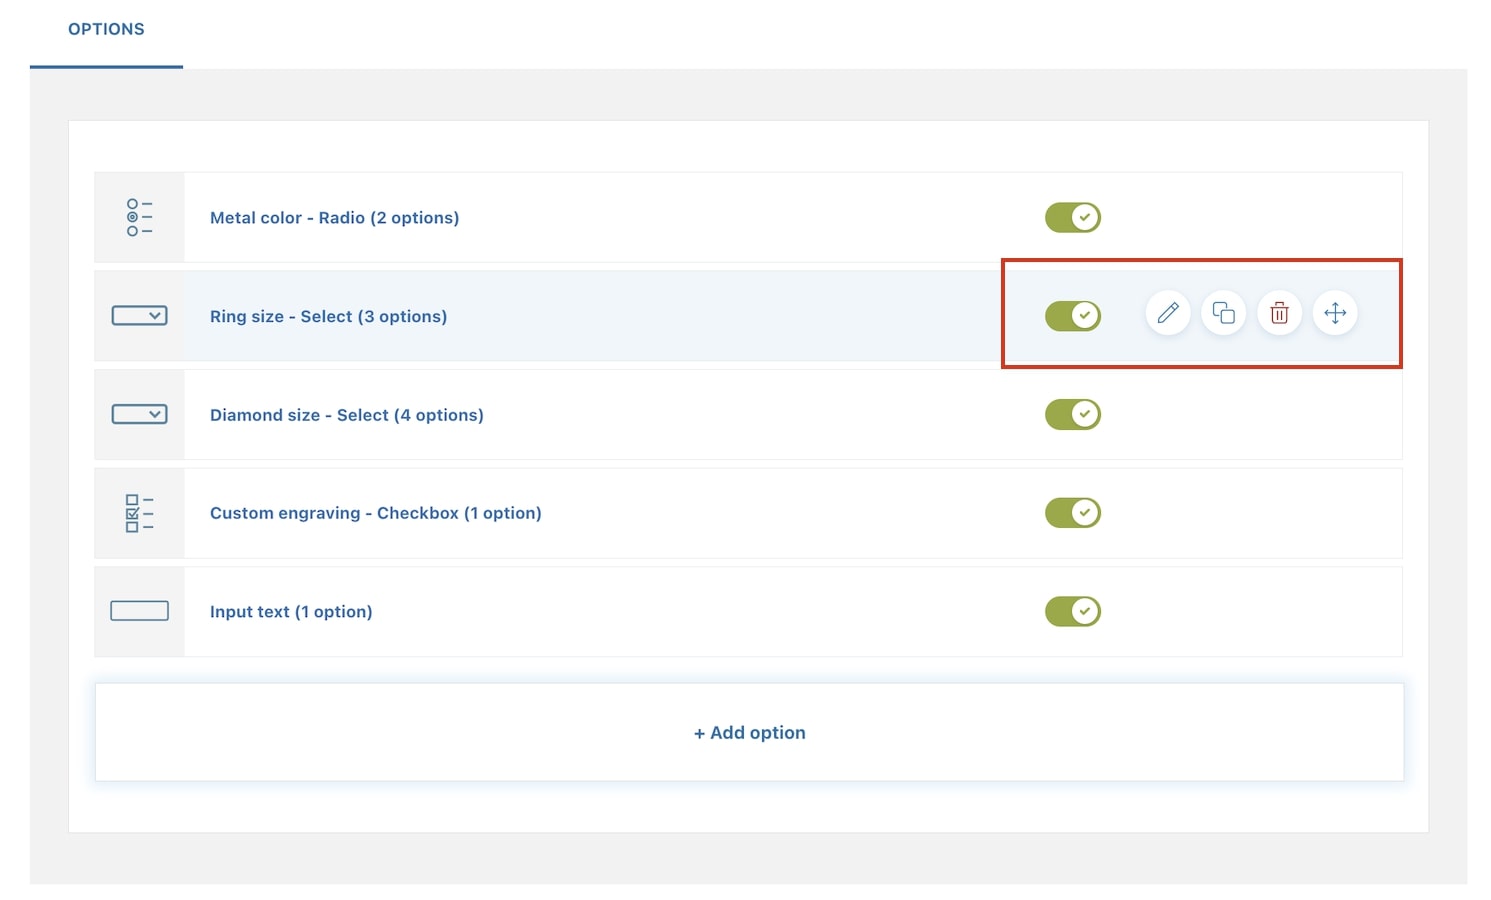Disable the Input text option toggle
The width and height of the screenshot is (1491, 900).
[1073, 611]
